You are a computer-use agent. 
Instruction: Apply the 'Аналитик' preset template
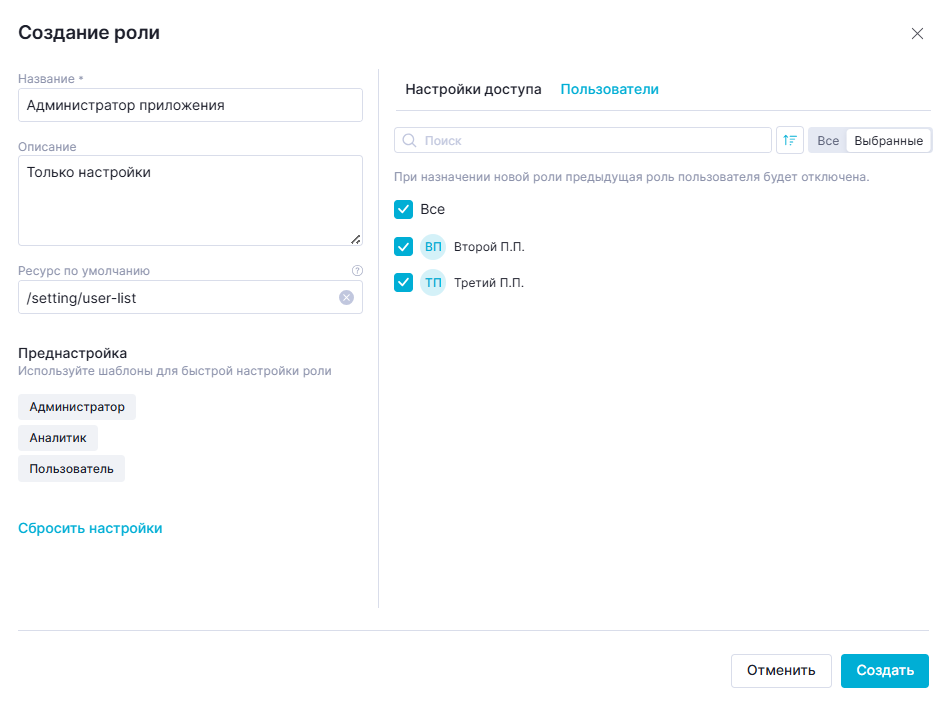(x=58, y=437)
